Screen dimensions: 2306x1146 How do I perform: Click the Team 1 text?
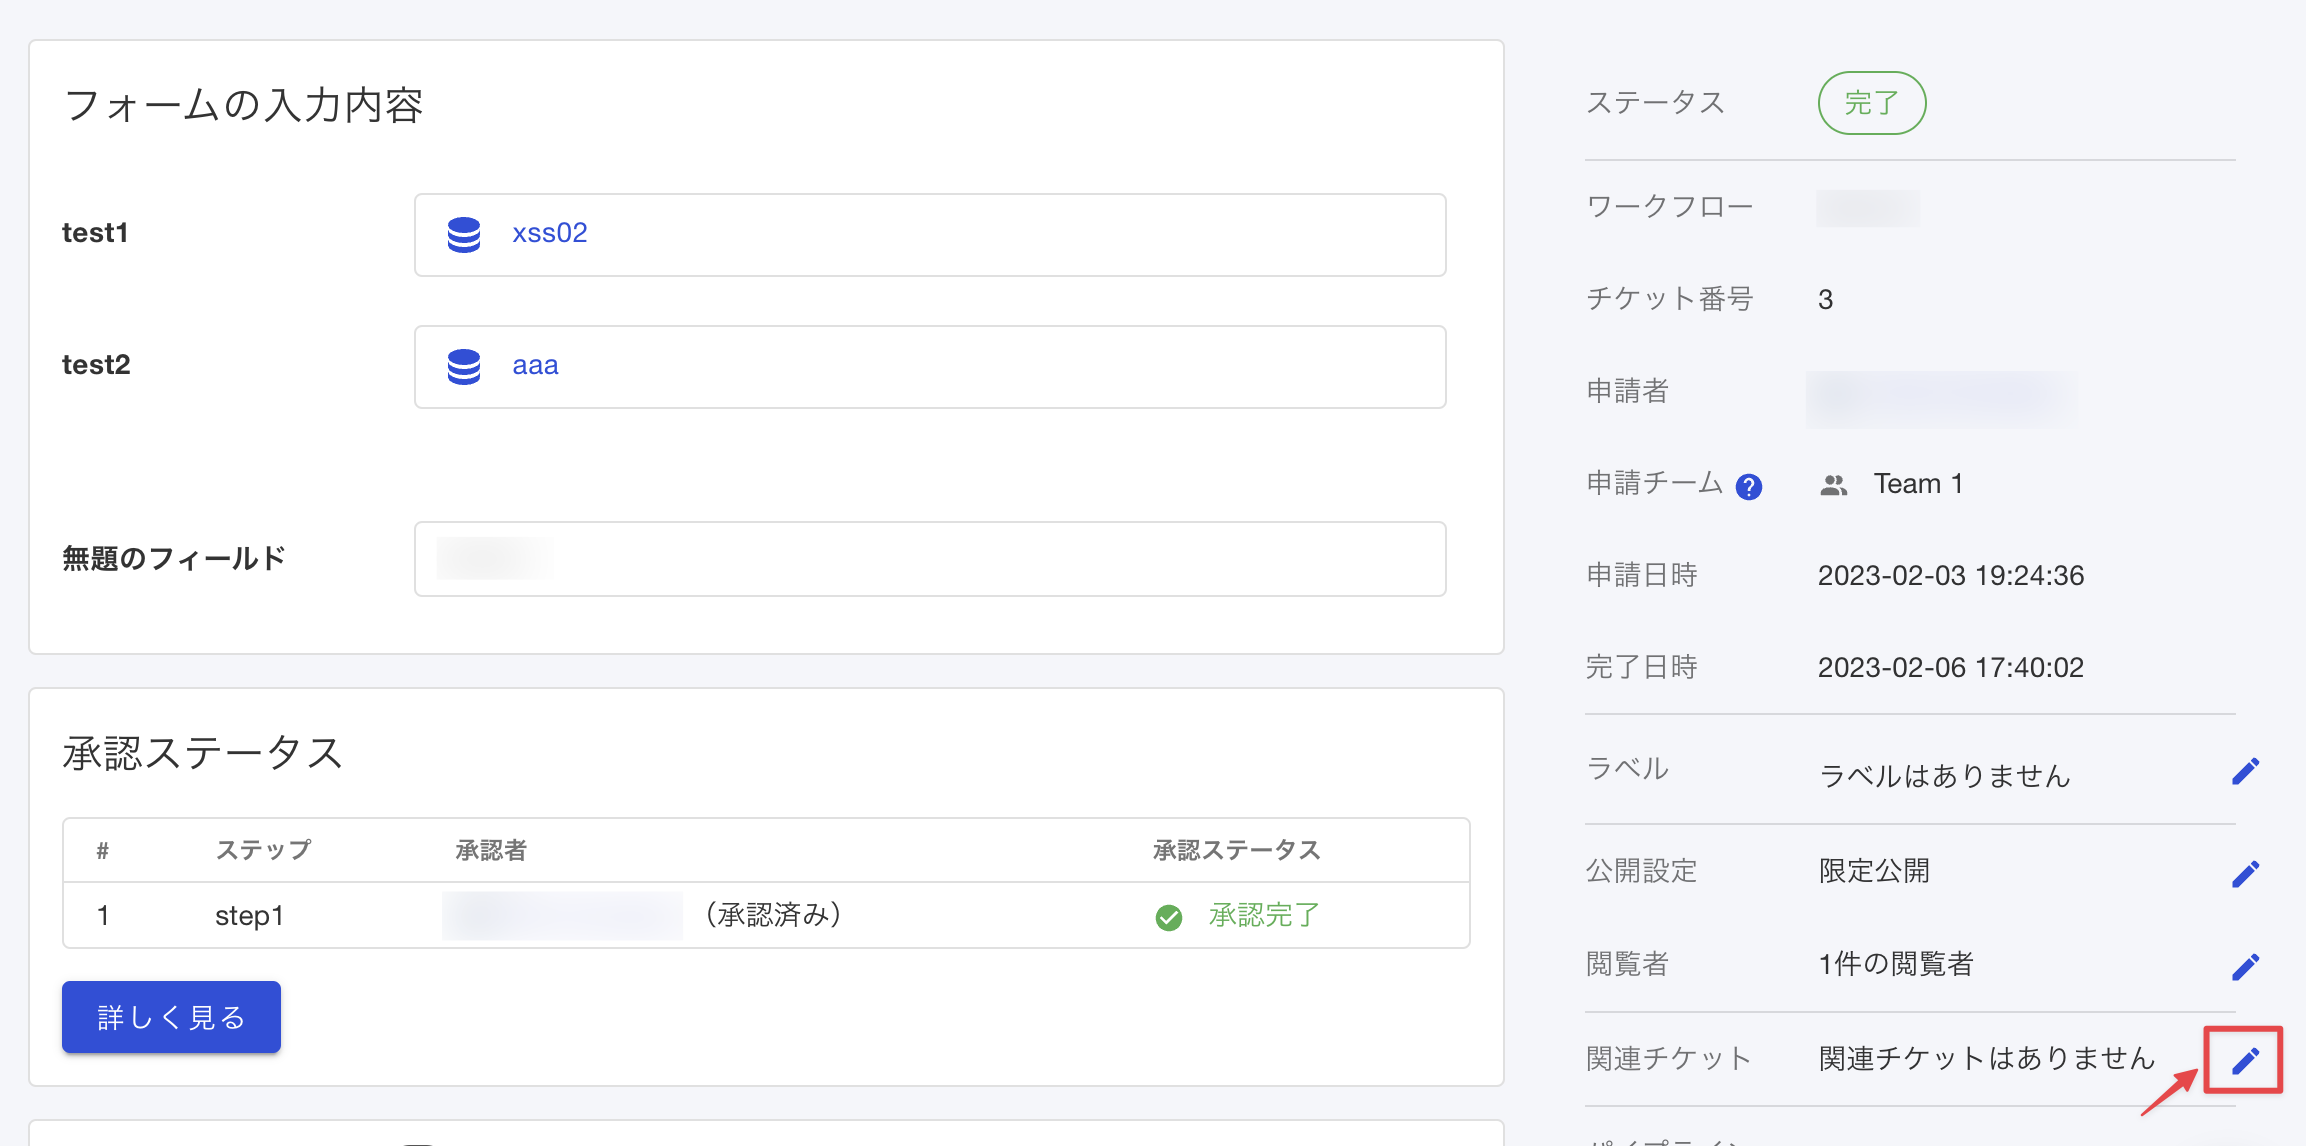pos(1918,484)
